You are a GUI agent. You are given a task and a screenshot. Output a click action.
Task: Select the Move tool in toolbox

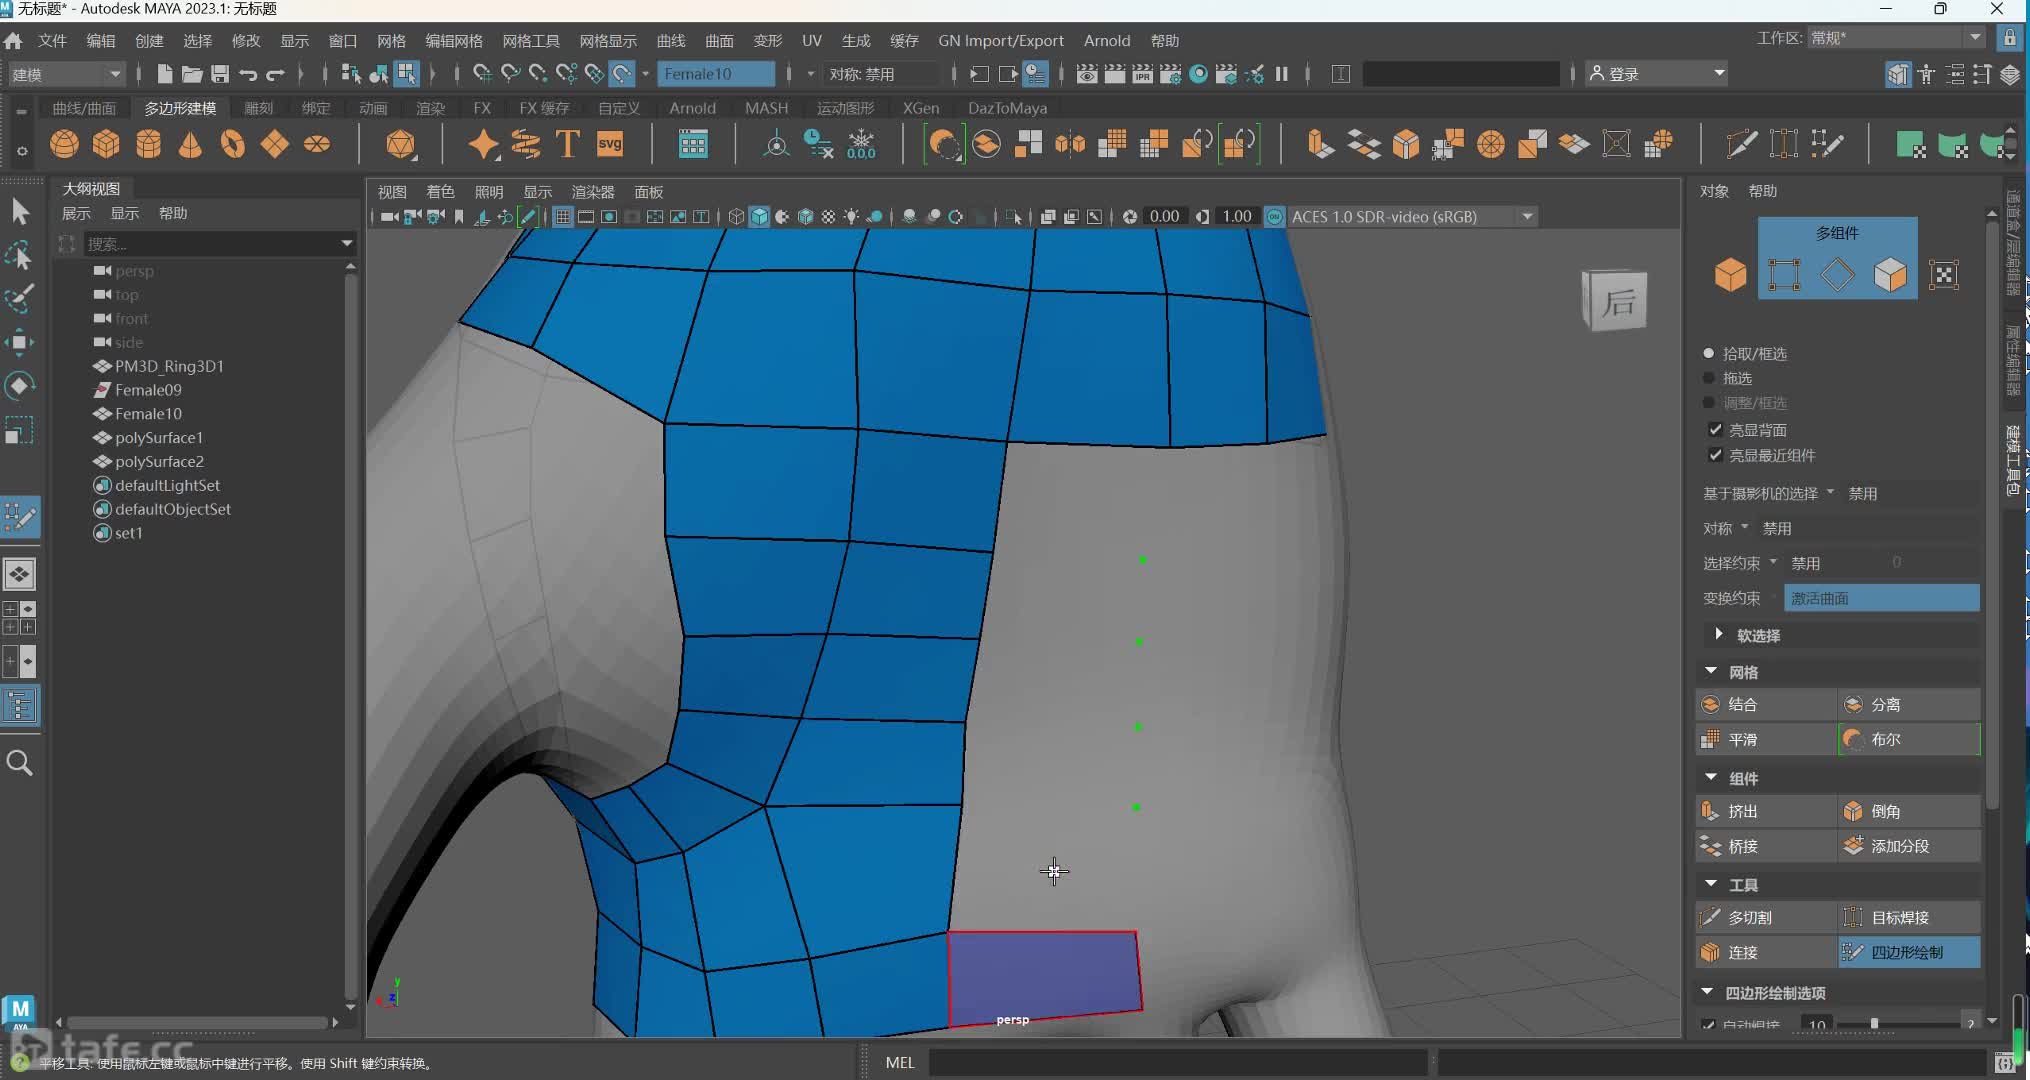(x=20, y=343)
